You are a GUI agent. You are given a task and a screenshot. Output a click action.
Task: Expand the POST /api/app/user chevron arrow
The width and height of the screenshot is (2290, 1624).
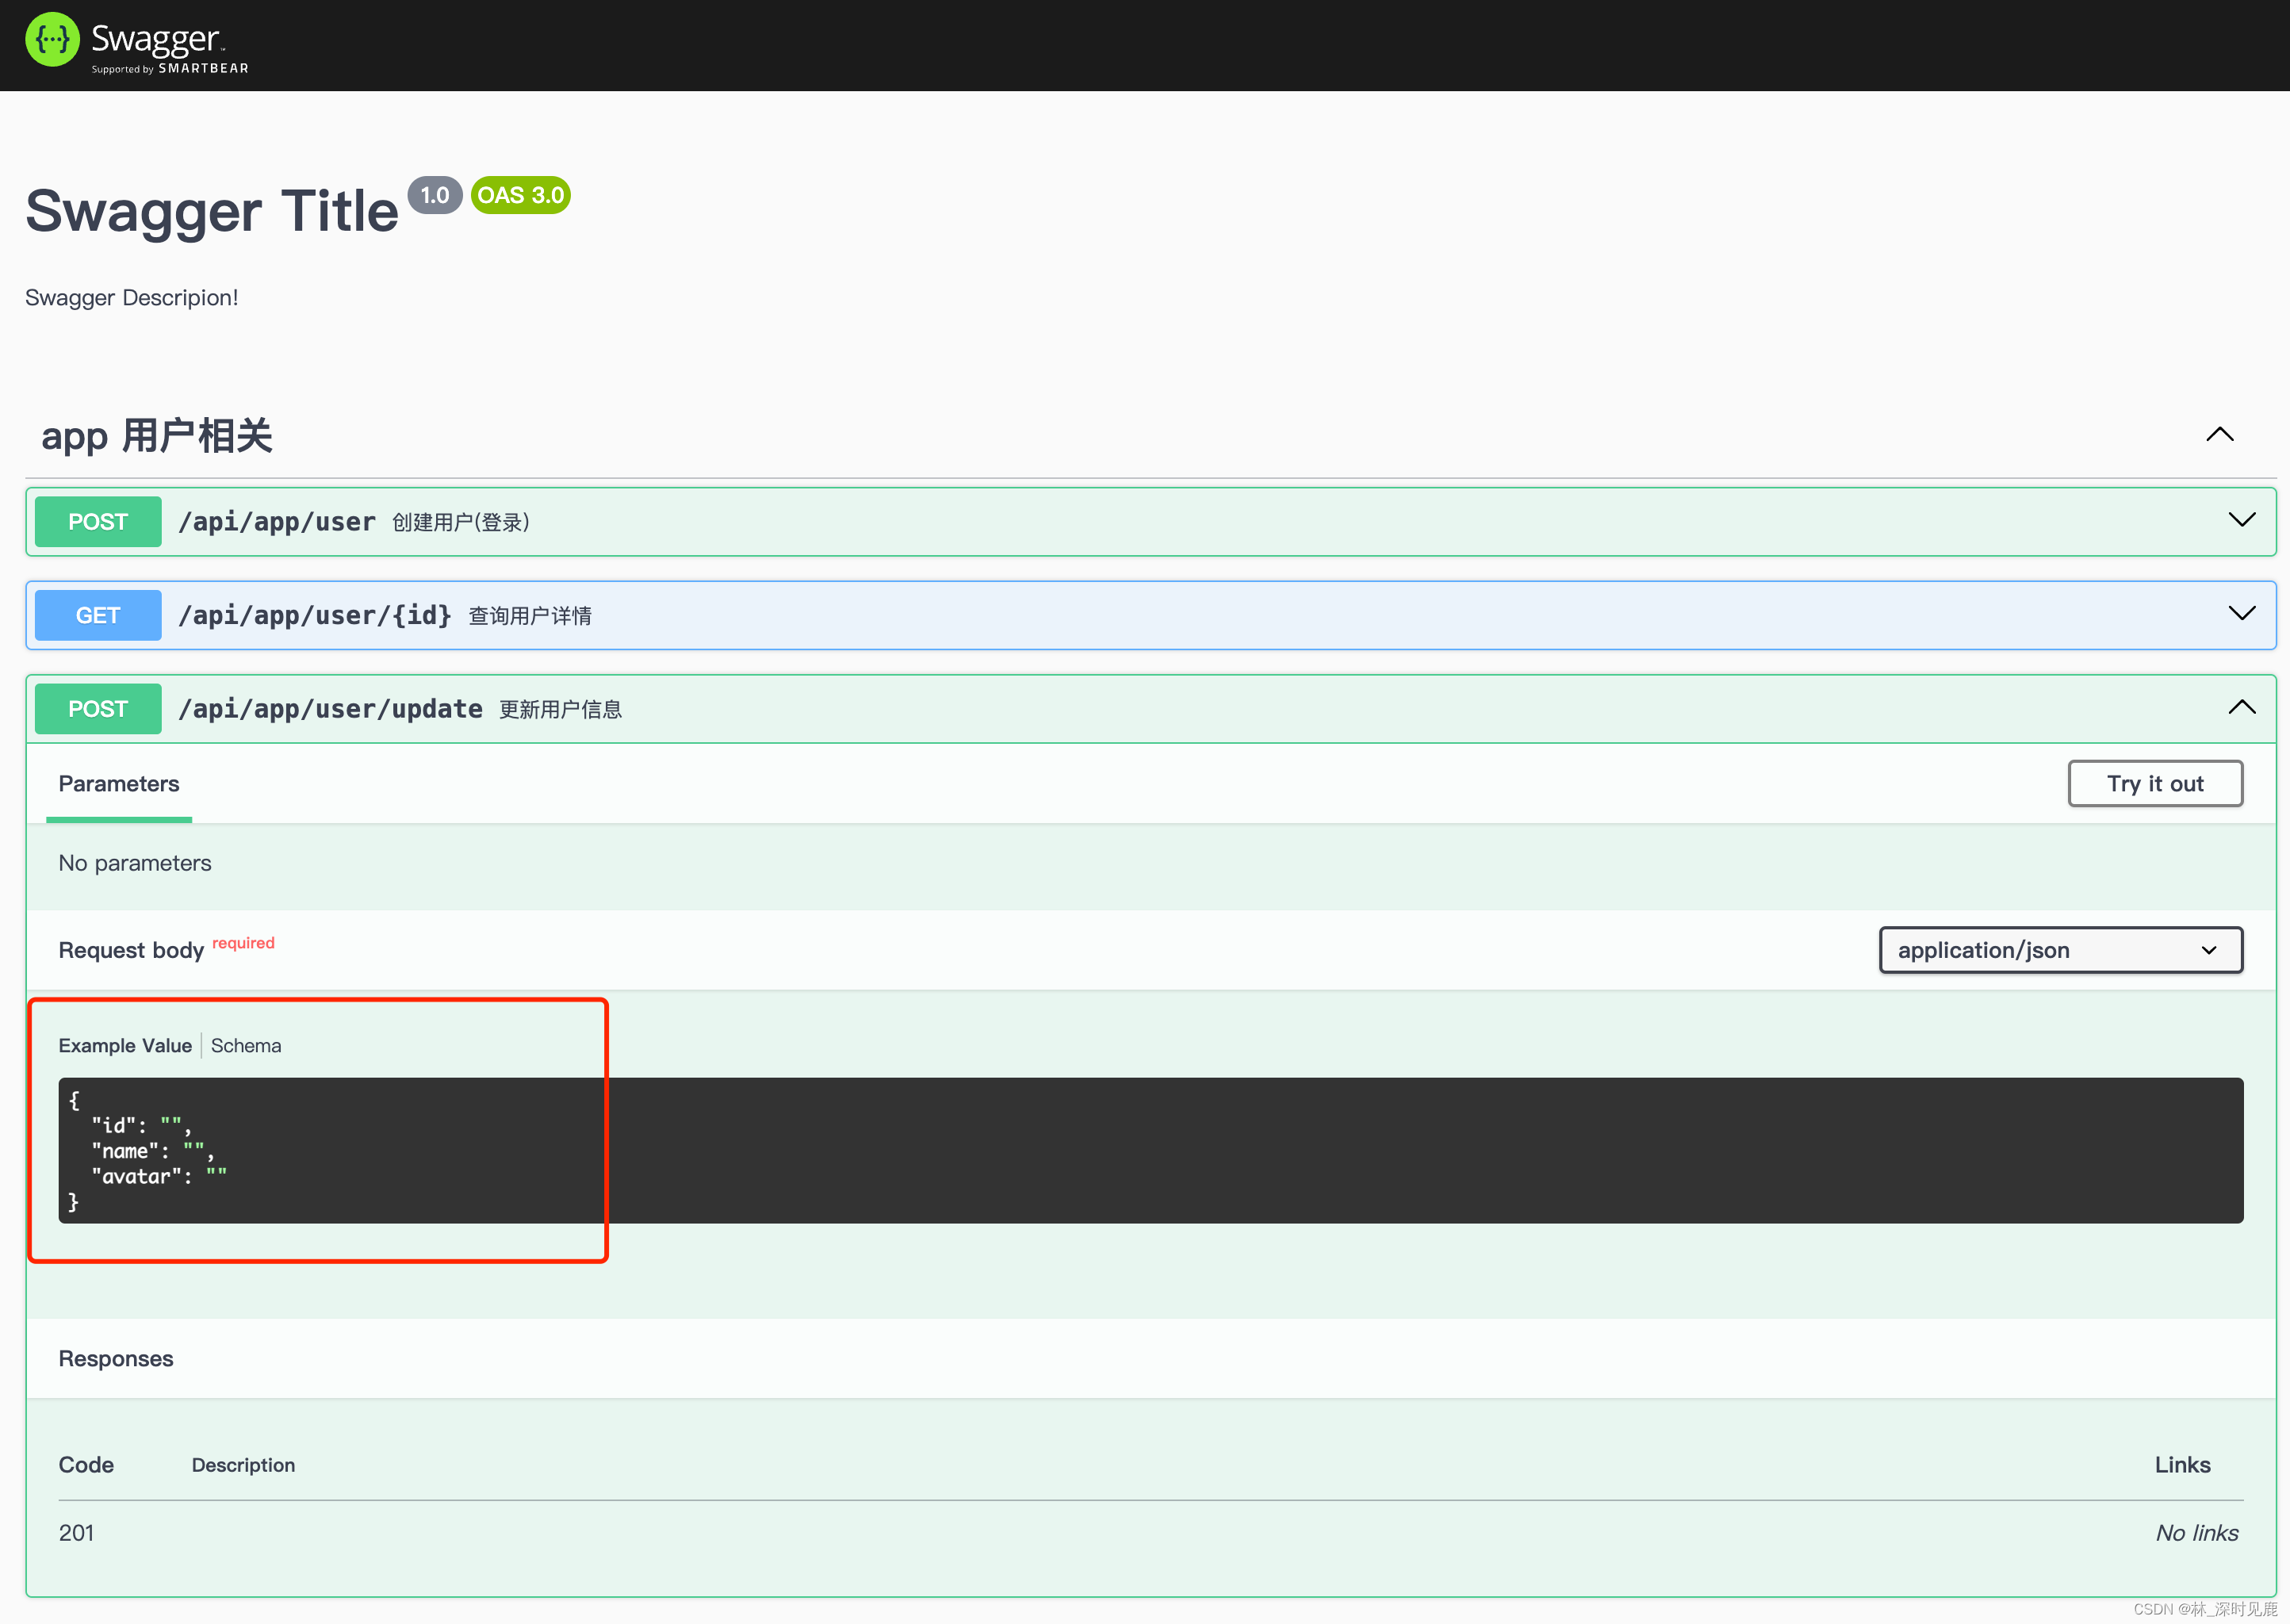tap(2241, 520)
